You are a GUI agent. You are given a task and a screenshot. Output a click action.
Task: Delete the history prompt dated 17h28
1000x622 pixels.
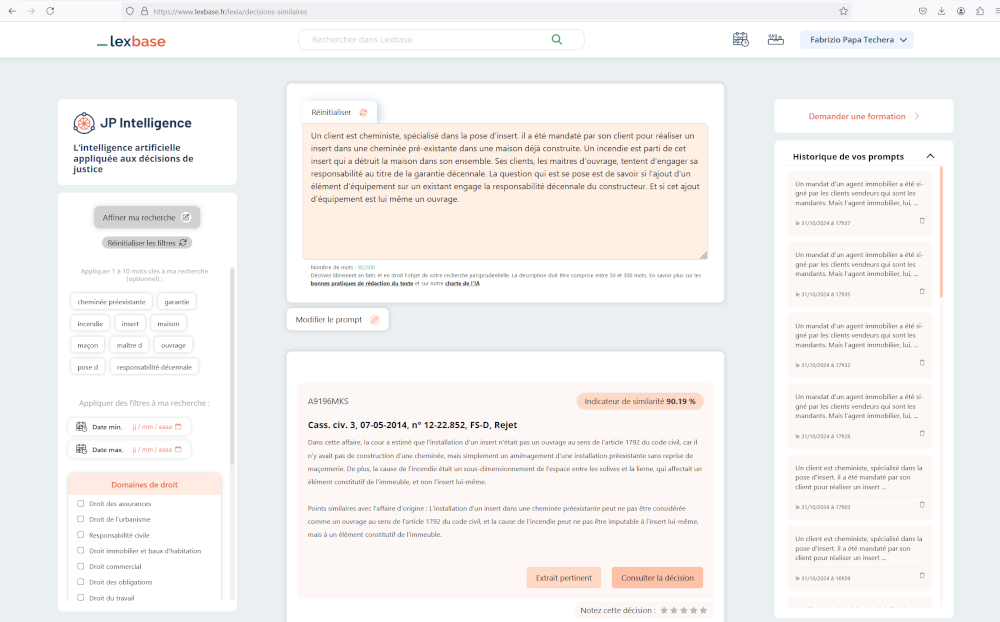pyautogui.click(x=922, y=434)
